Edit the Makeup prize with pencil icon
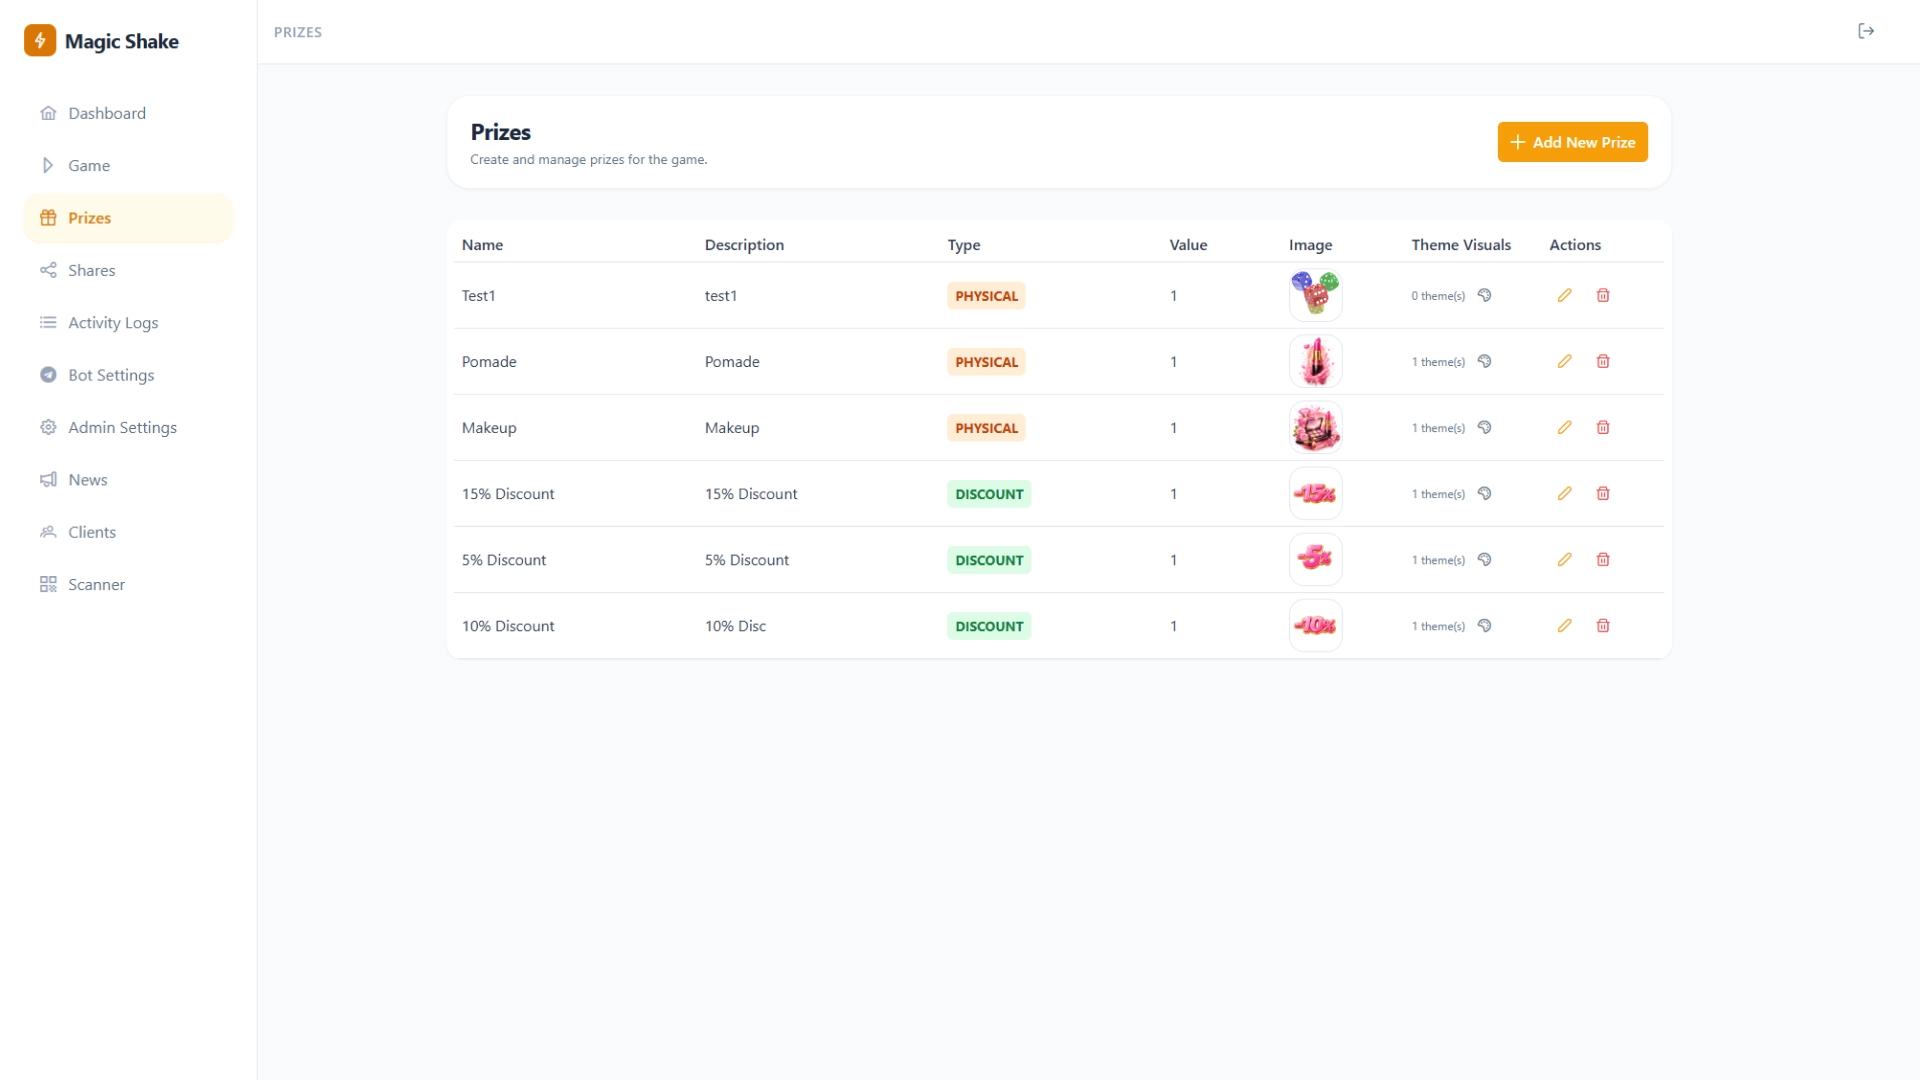This screenshot has height=1080, width=1920. coord(1565,428)
